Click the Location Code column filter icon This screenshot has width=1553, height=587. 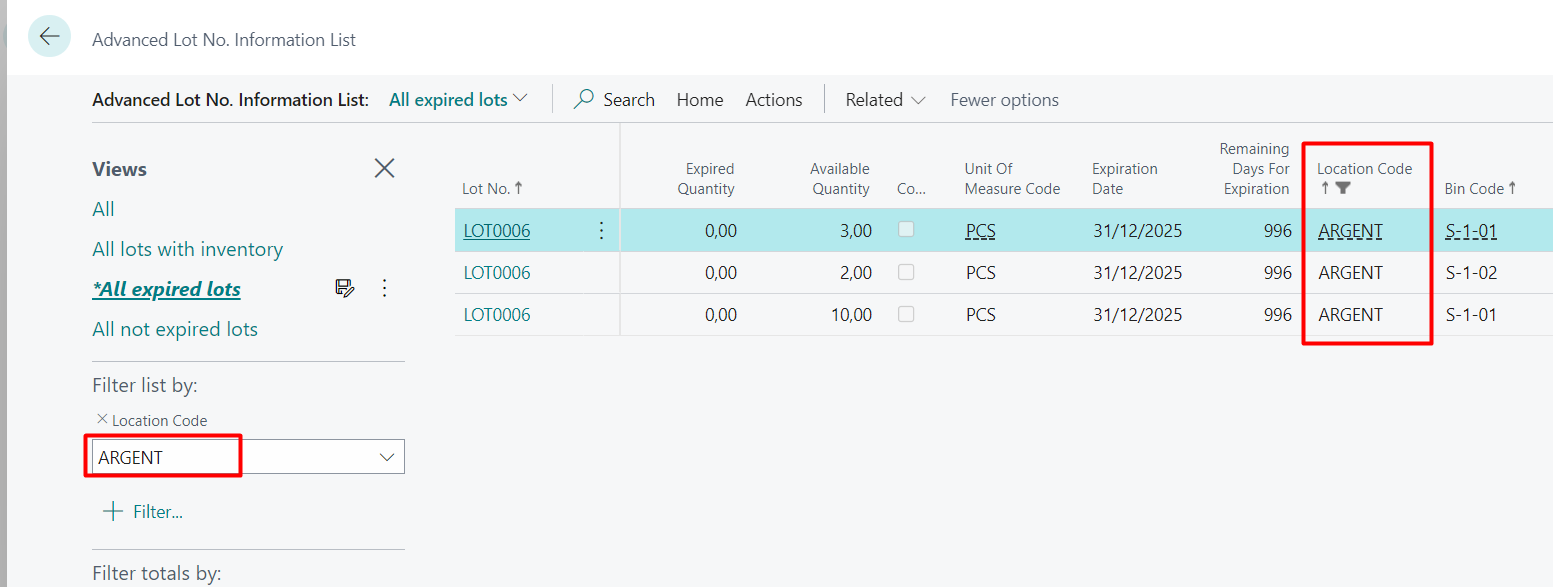1343,188
